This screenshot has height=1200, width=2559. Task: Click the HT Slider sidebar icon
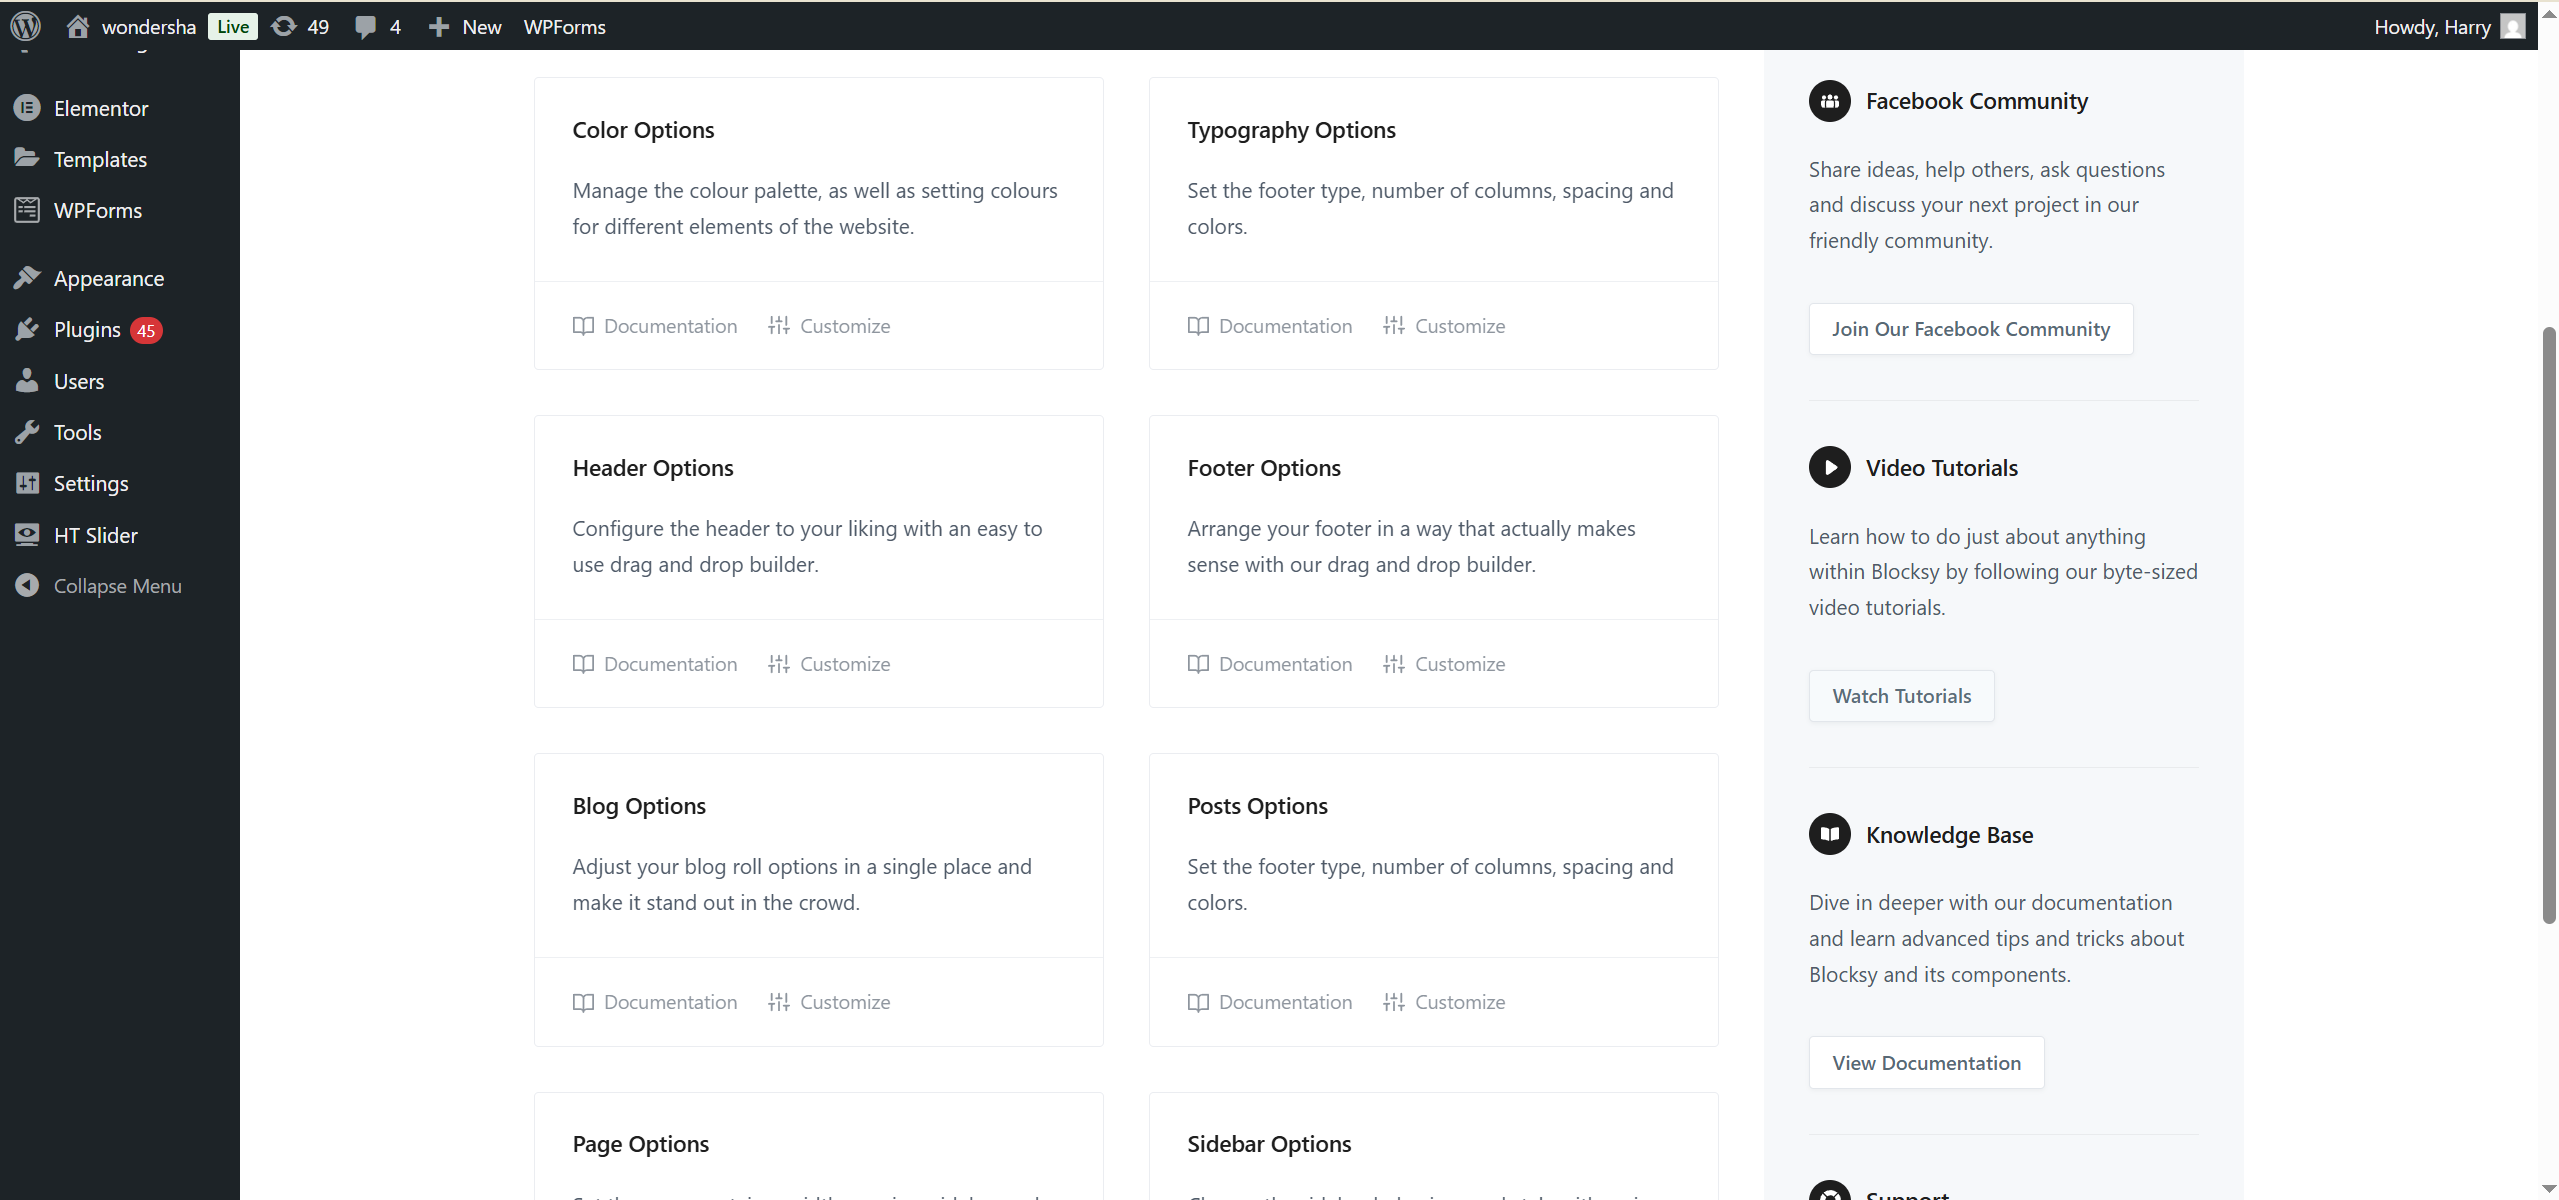27,535
